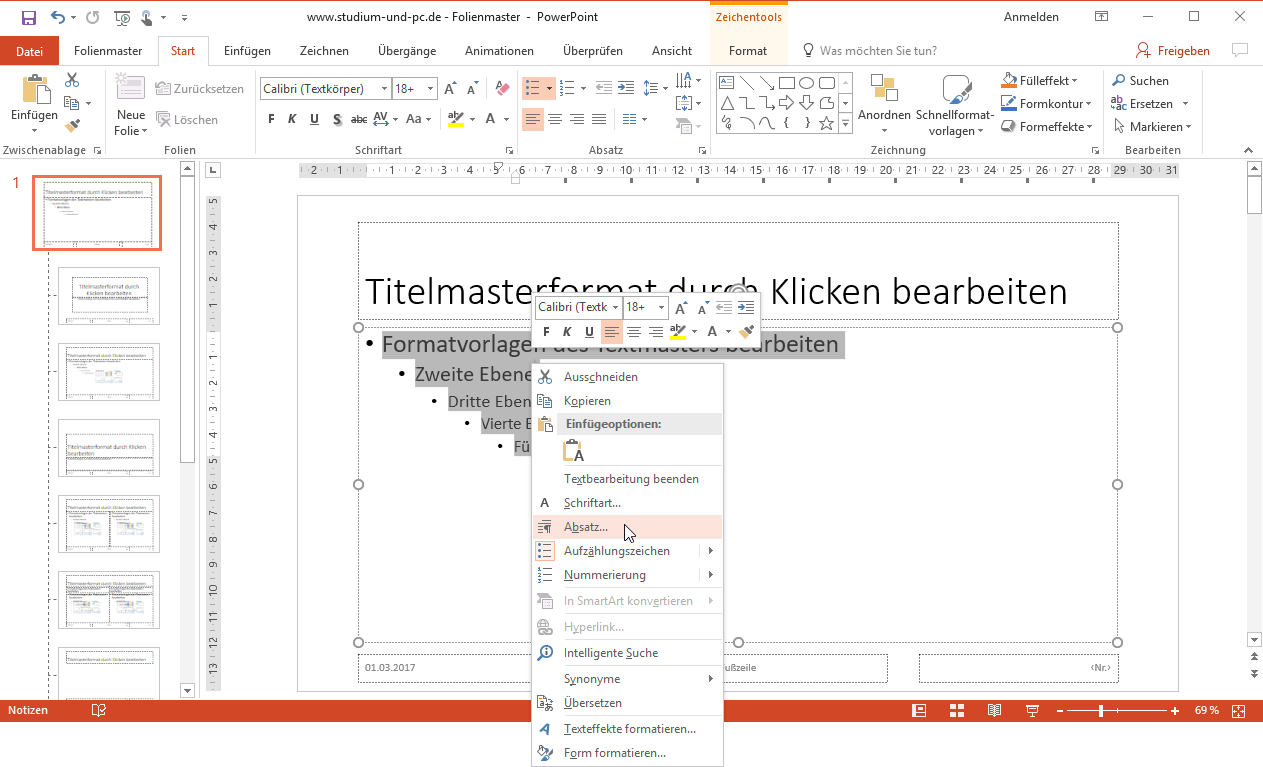
Task: Center text in ribbon Absatz group
Action: coord(555,119)
